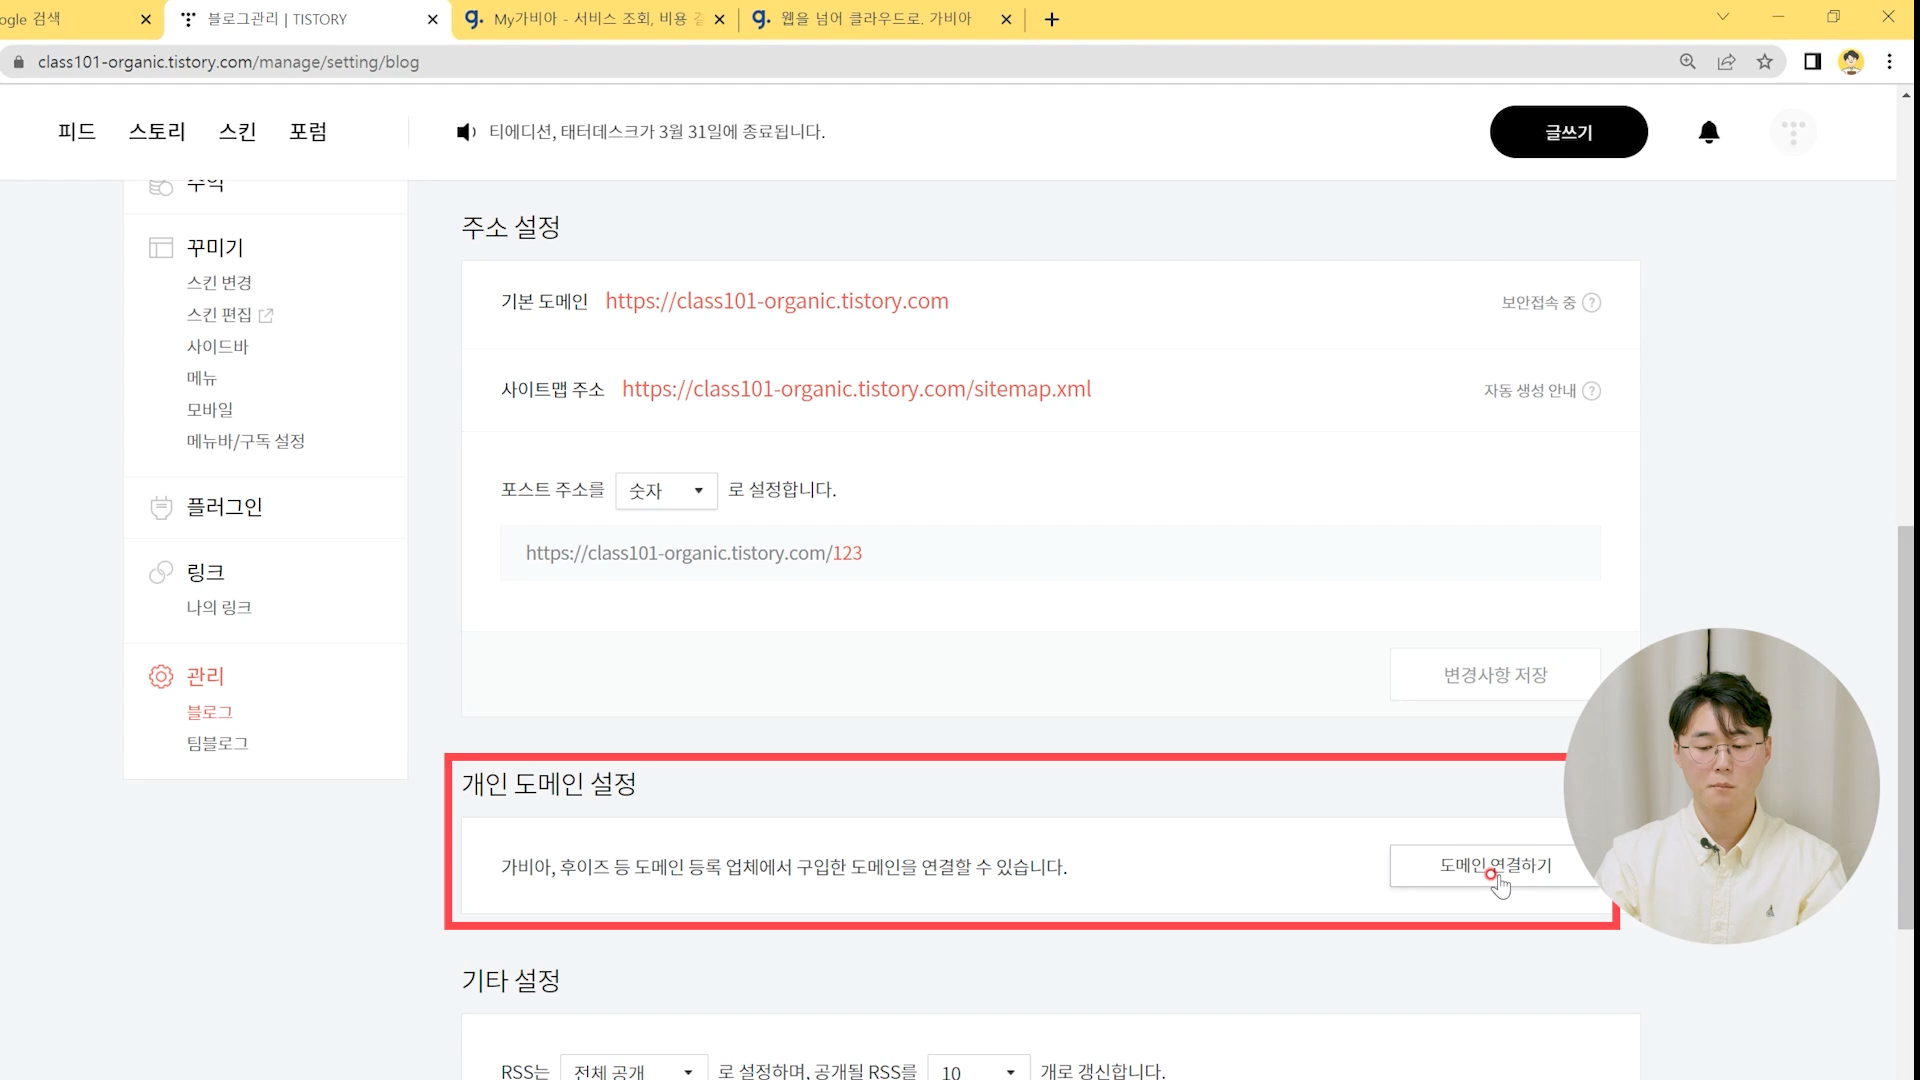The height and width of the screenshot is (1080, 1920).
Task: Click the browser zoom magnifier icon
Action: 1688,62
